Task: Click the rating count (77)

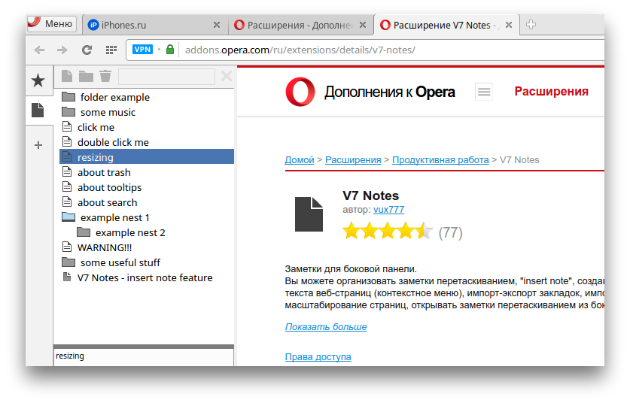Action: (450, 232)
